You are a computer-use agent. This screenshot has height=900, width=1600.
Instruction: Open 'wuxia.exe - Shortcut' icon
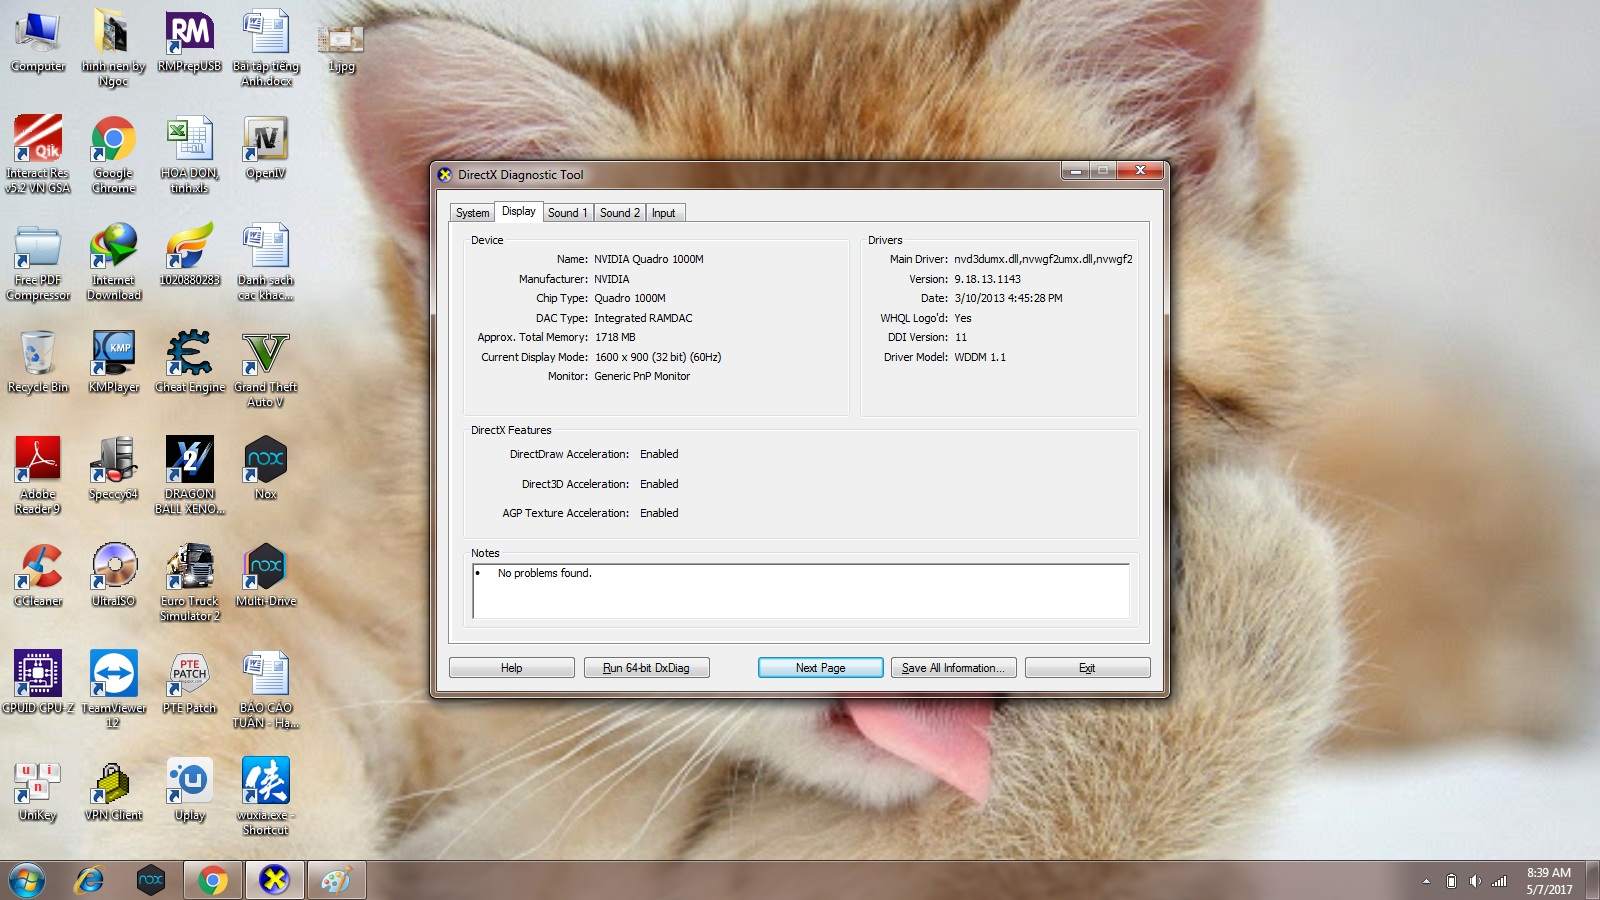point(266,796)
